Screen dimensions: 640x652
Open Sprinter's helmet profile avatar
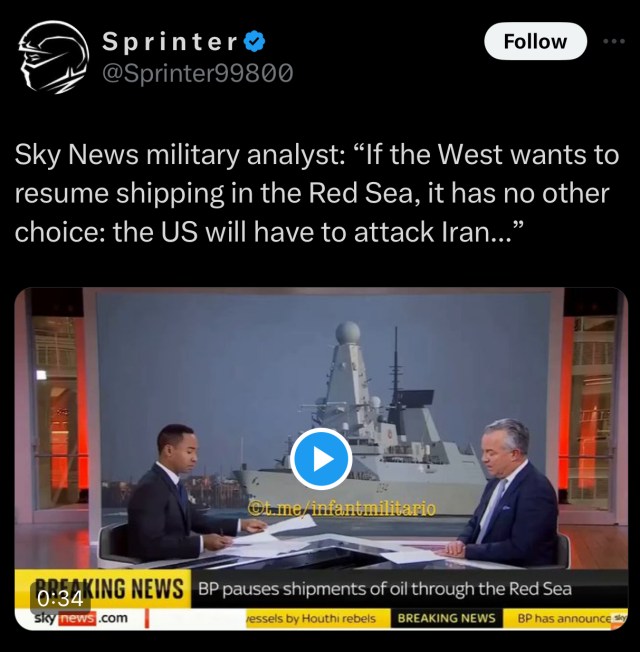point(54,57)
